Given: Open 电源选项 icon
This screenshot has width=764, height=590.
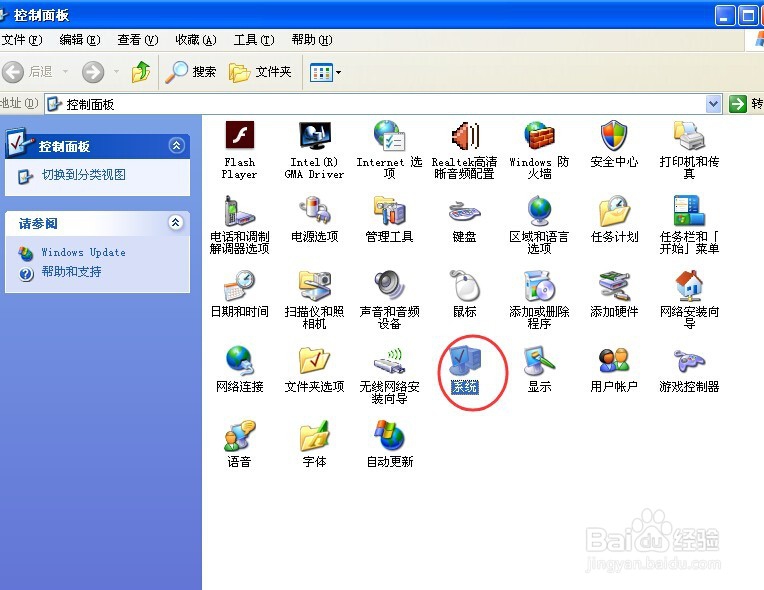Looking at the screenshot, I should pyautogui.click(x=314, y=211).
